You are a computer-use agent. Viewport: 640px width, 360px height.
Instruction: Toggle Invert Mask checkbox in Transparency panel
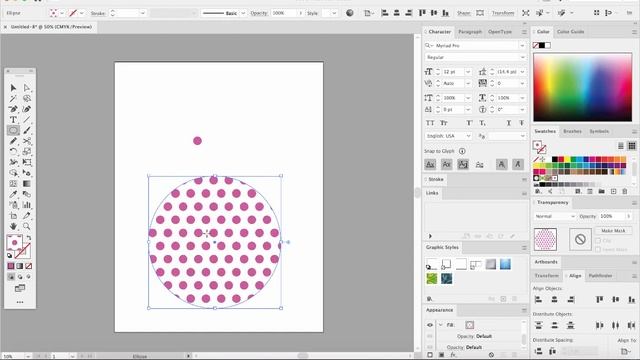(x=598, y=249)
